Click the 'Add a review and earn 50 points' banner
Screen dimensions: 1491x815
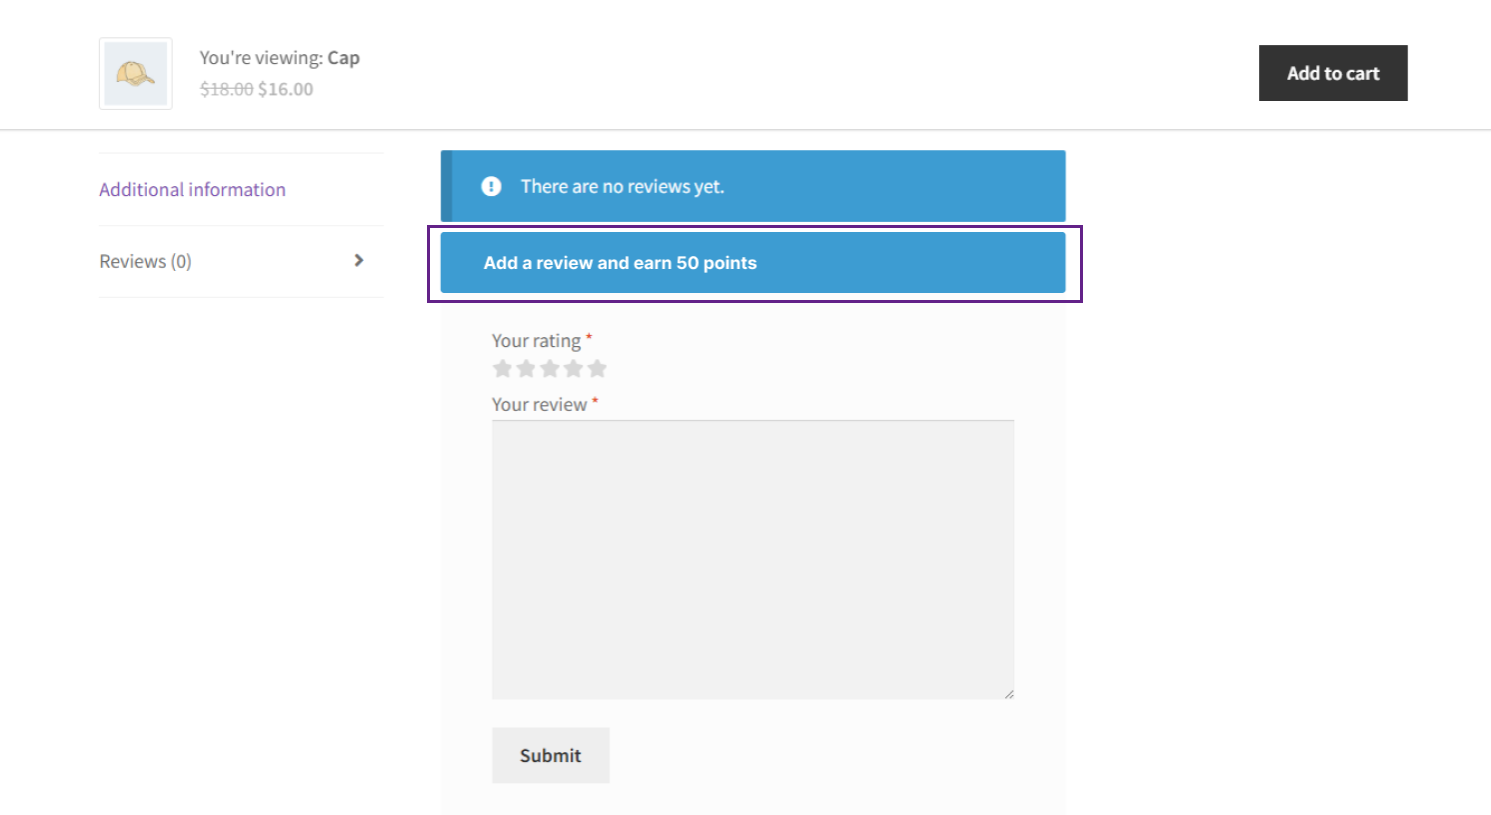pyautogui.click(x=620, y=263)
